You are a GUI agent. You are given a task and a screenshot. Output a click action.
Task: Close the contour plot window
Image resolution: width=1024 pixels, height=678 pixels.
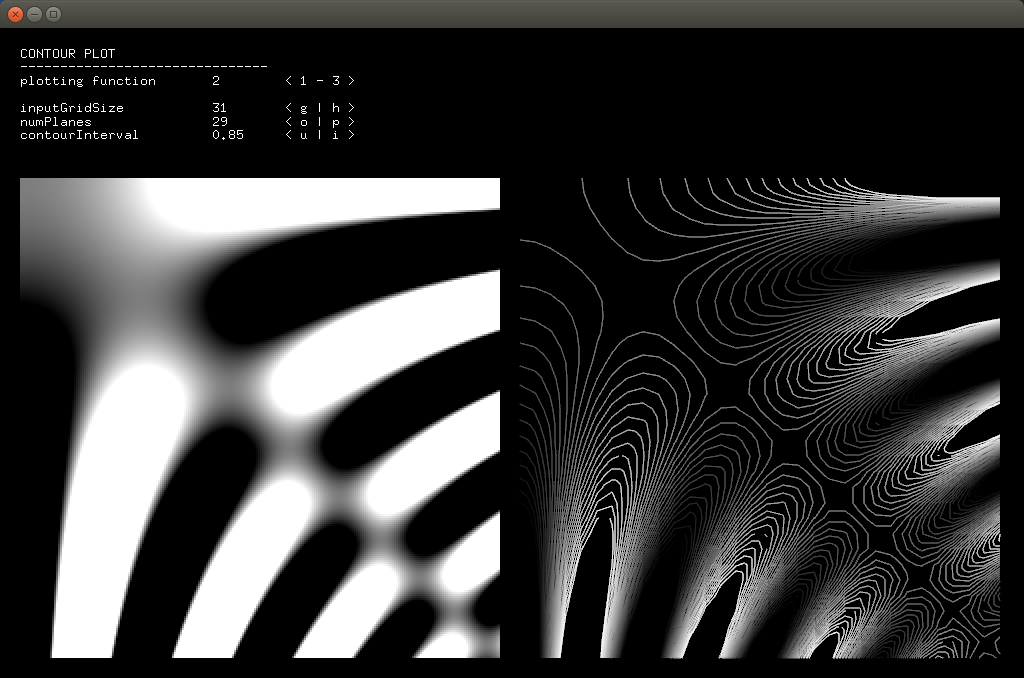coord(15,14)
